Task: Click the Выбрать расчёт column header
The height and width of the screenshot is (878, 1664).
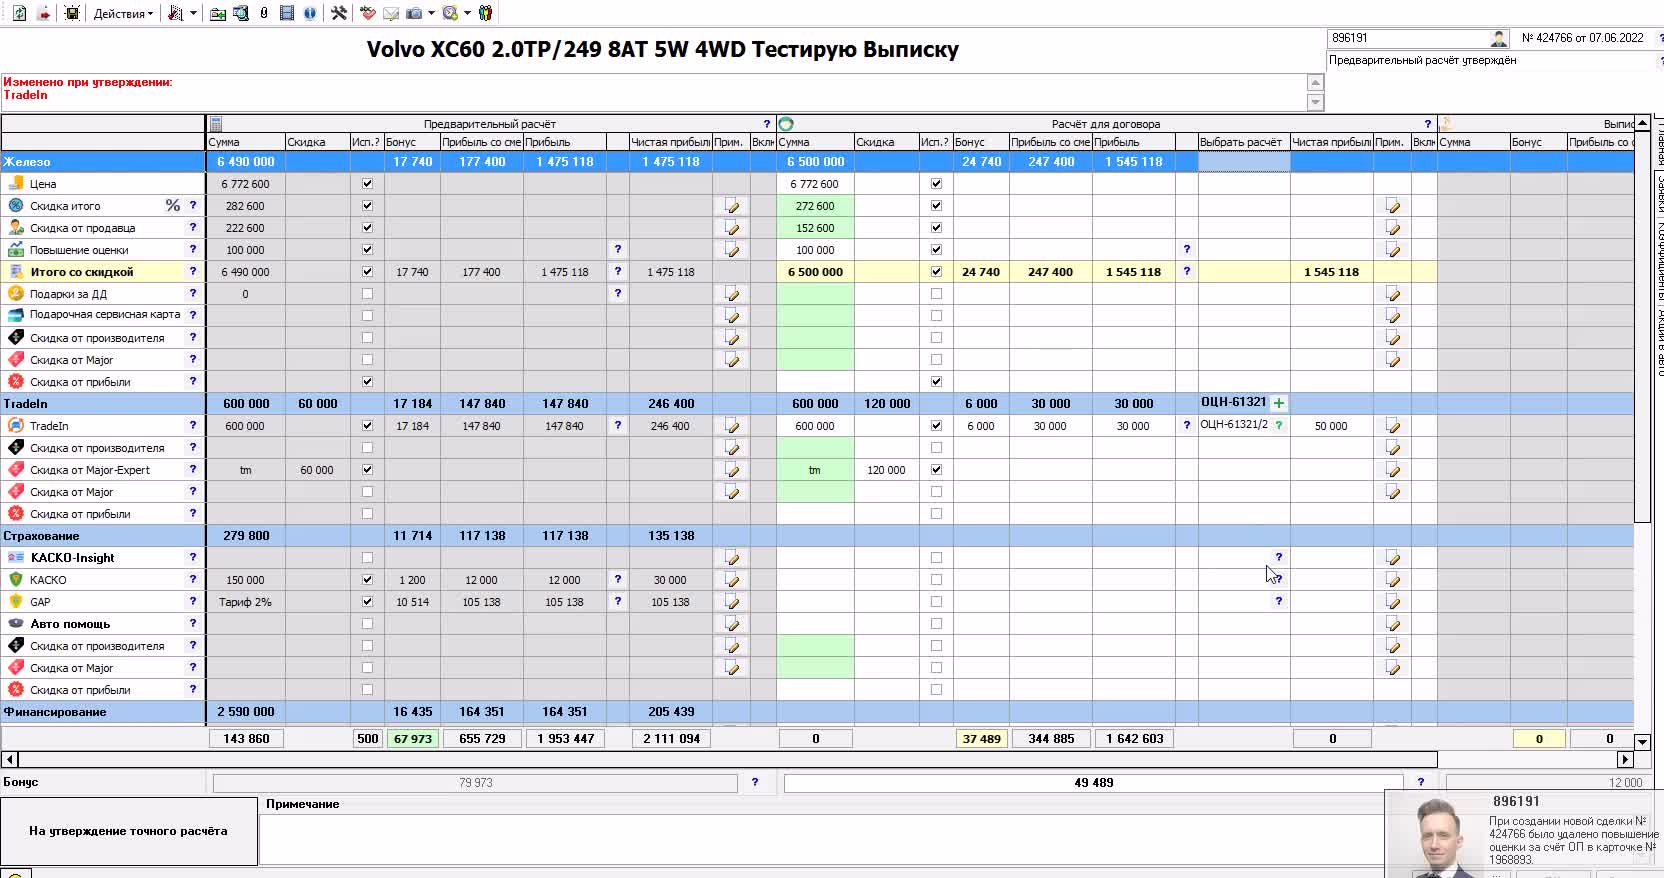Action: pos(1244,142)
